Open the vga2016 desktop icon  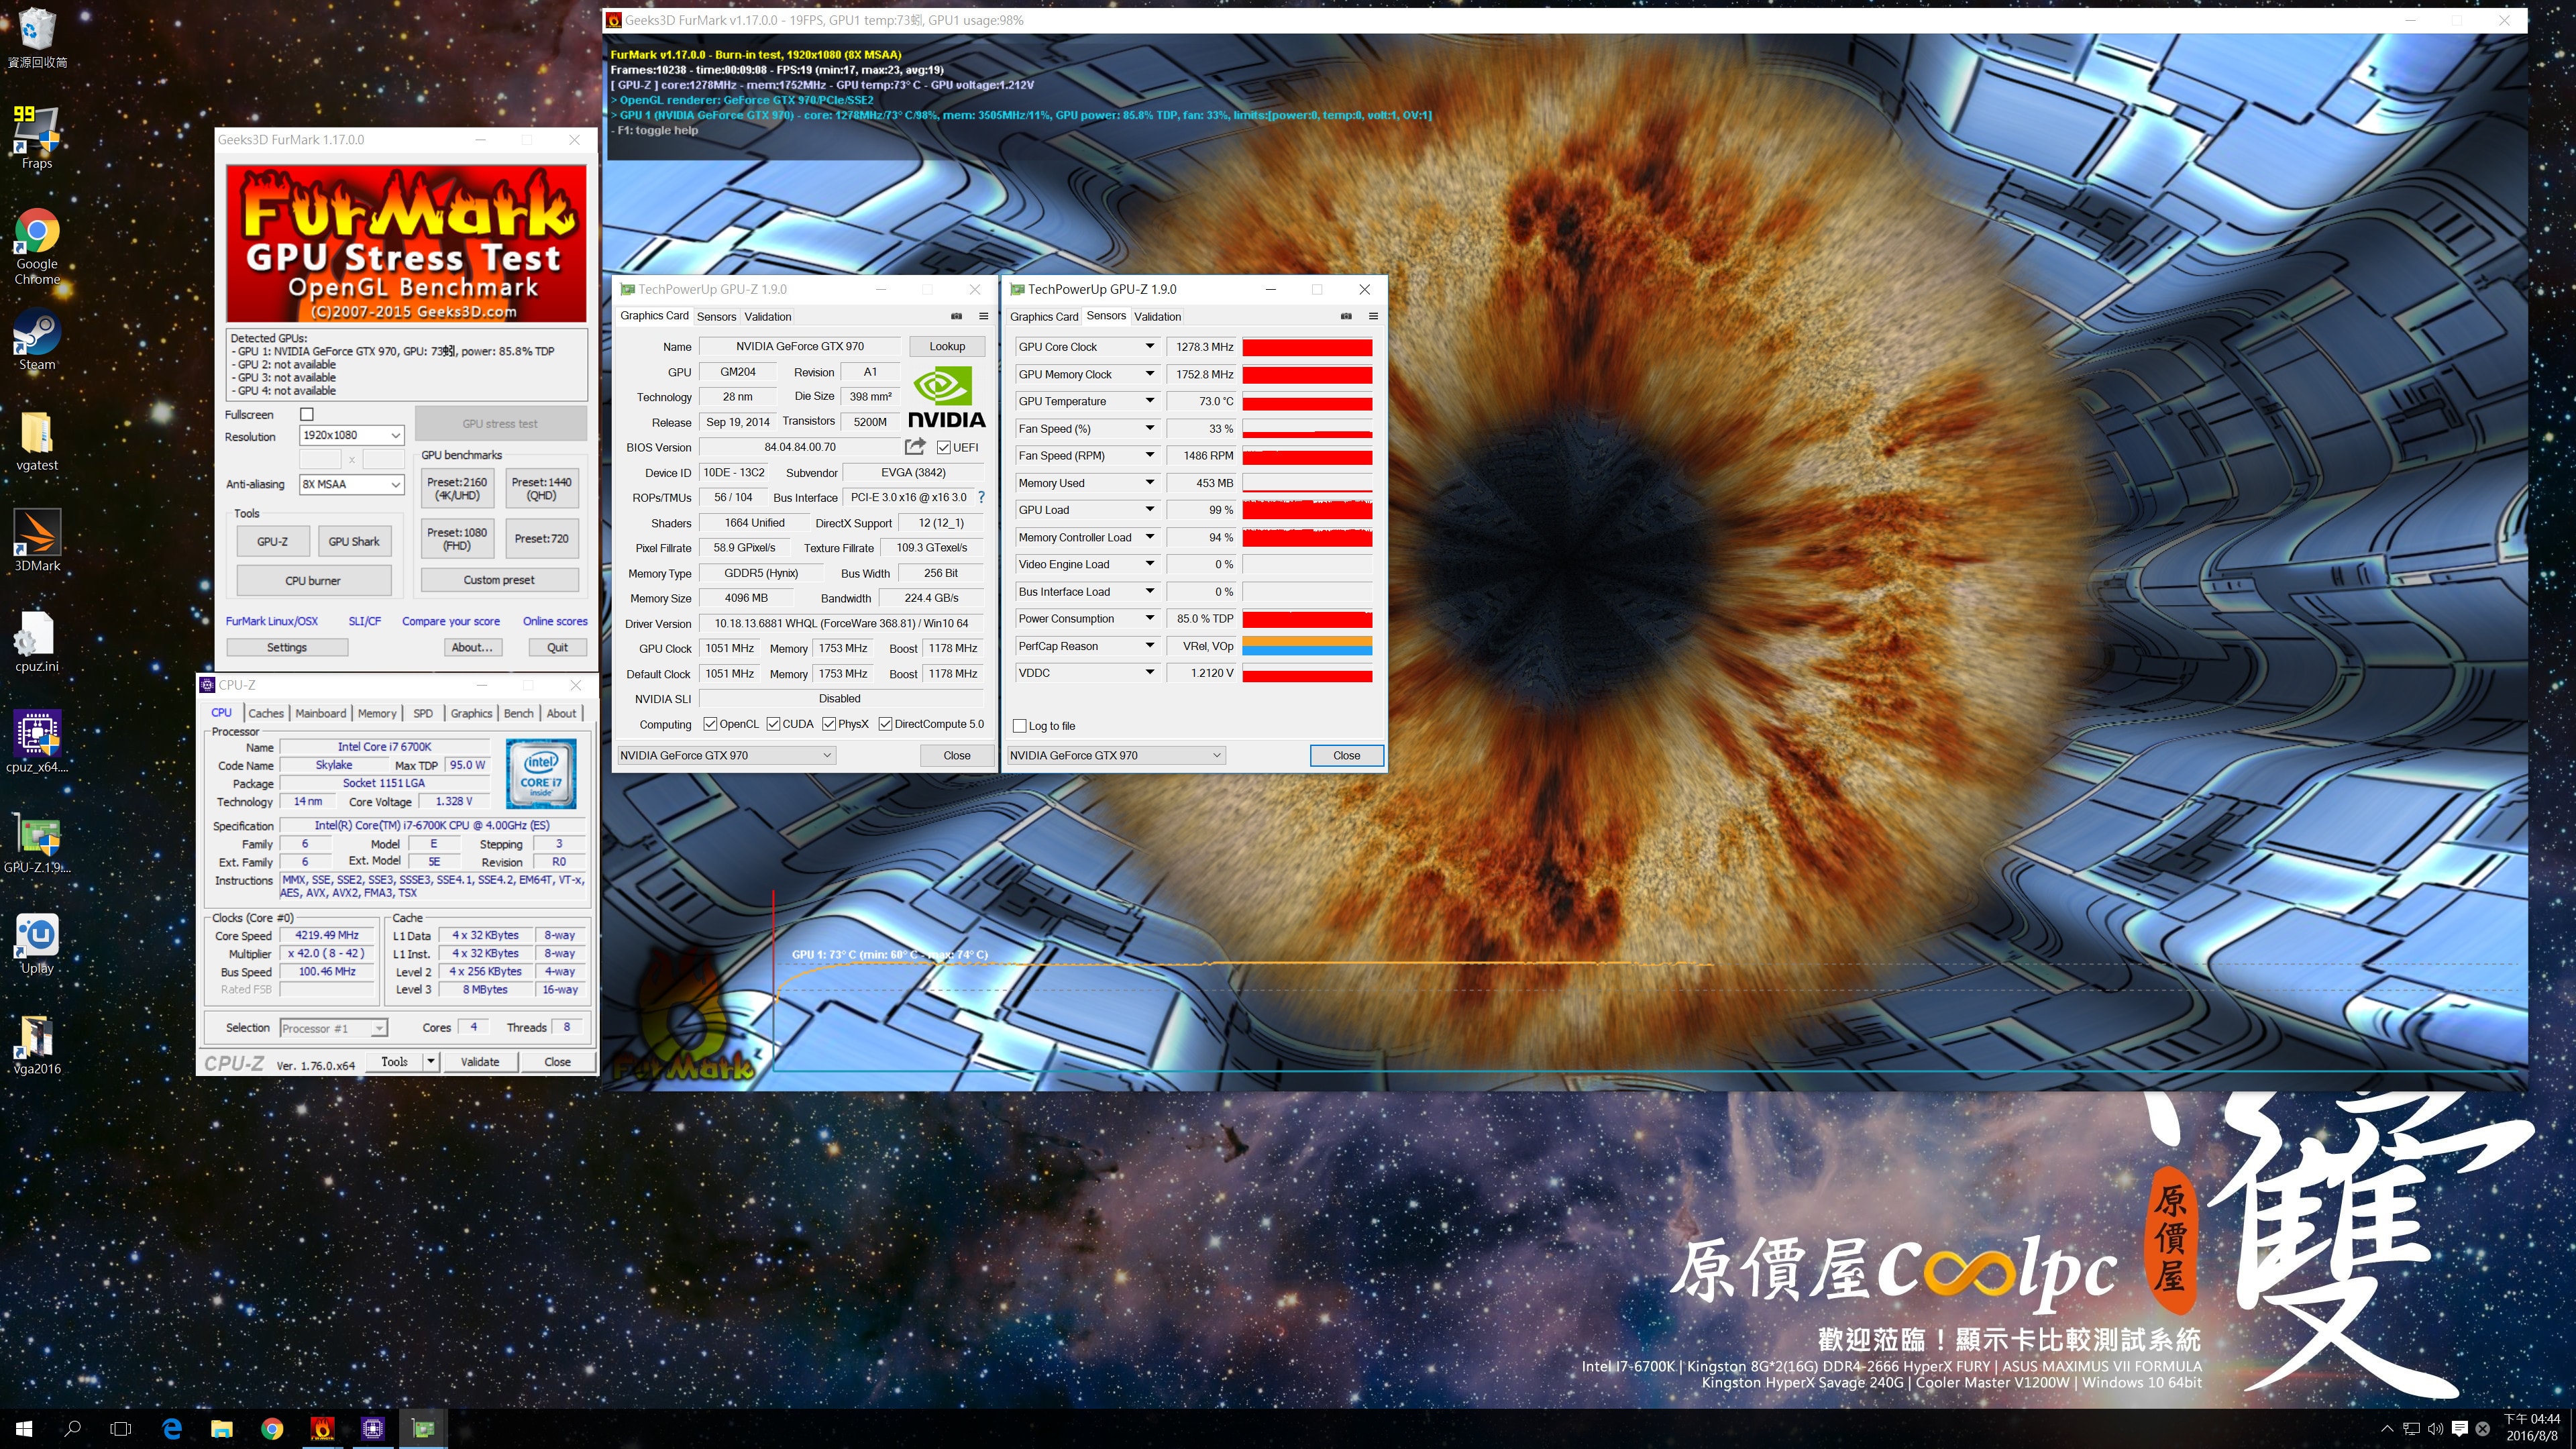coord(37,1043)
